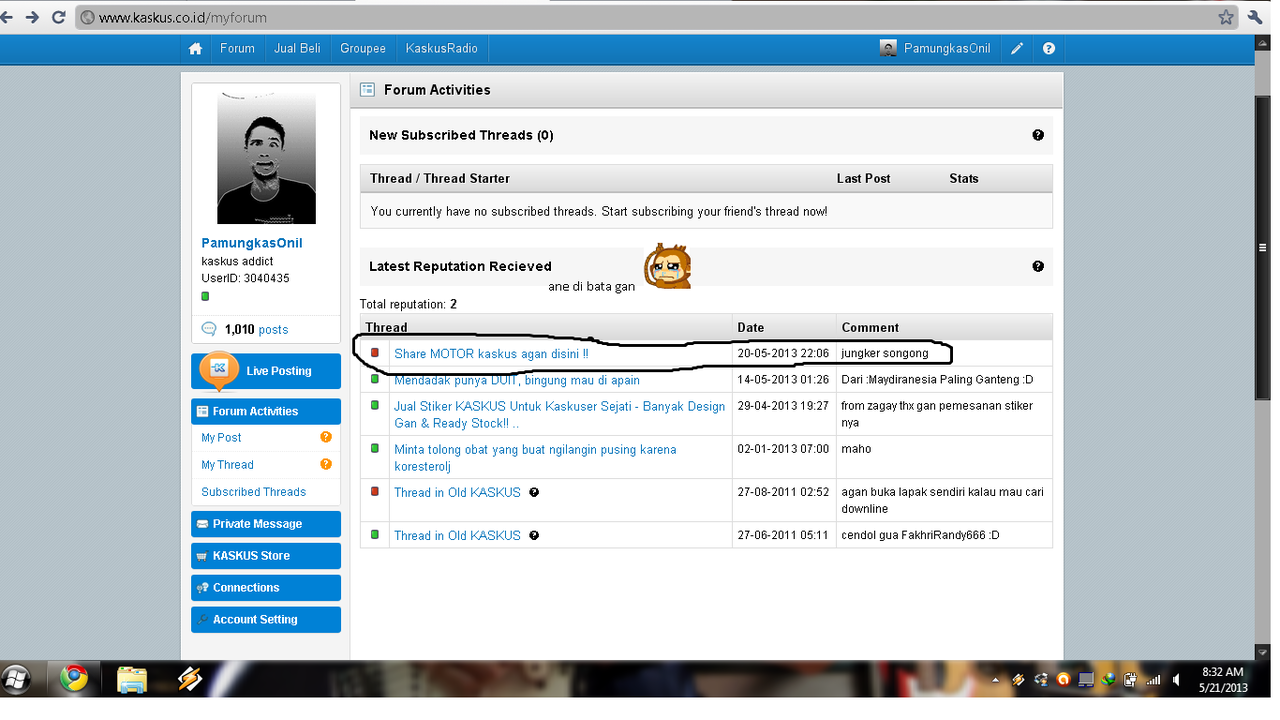This screenshot has height=720, width=1280.
Task: Open help for New Subscribed Threads
Action: [x=1038, y=135]
